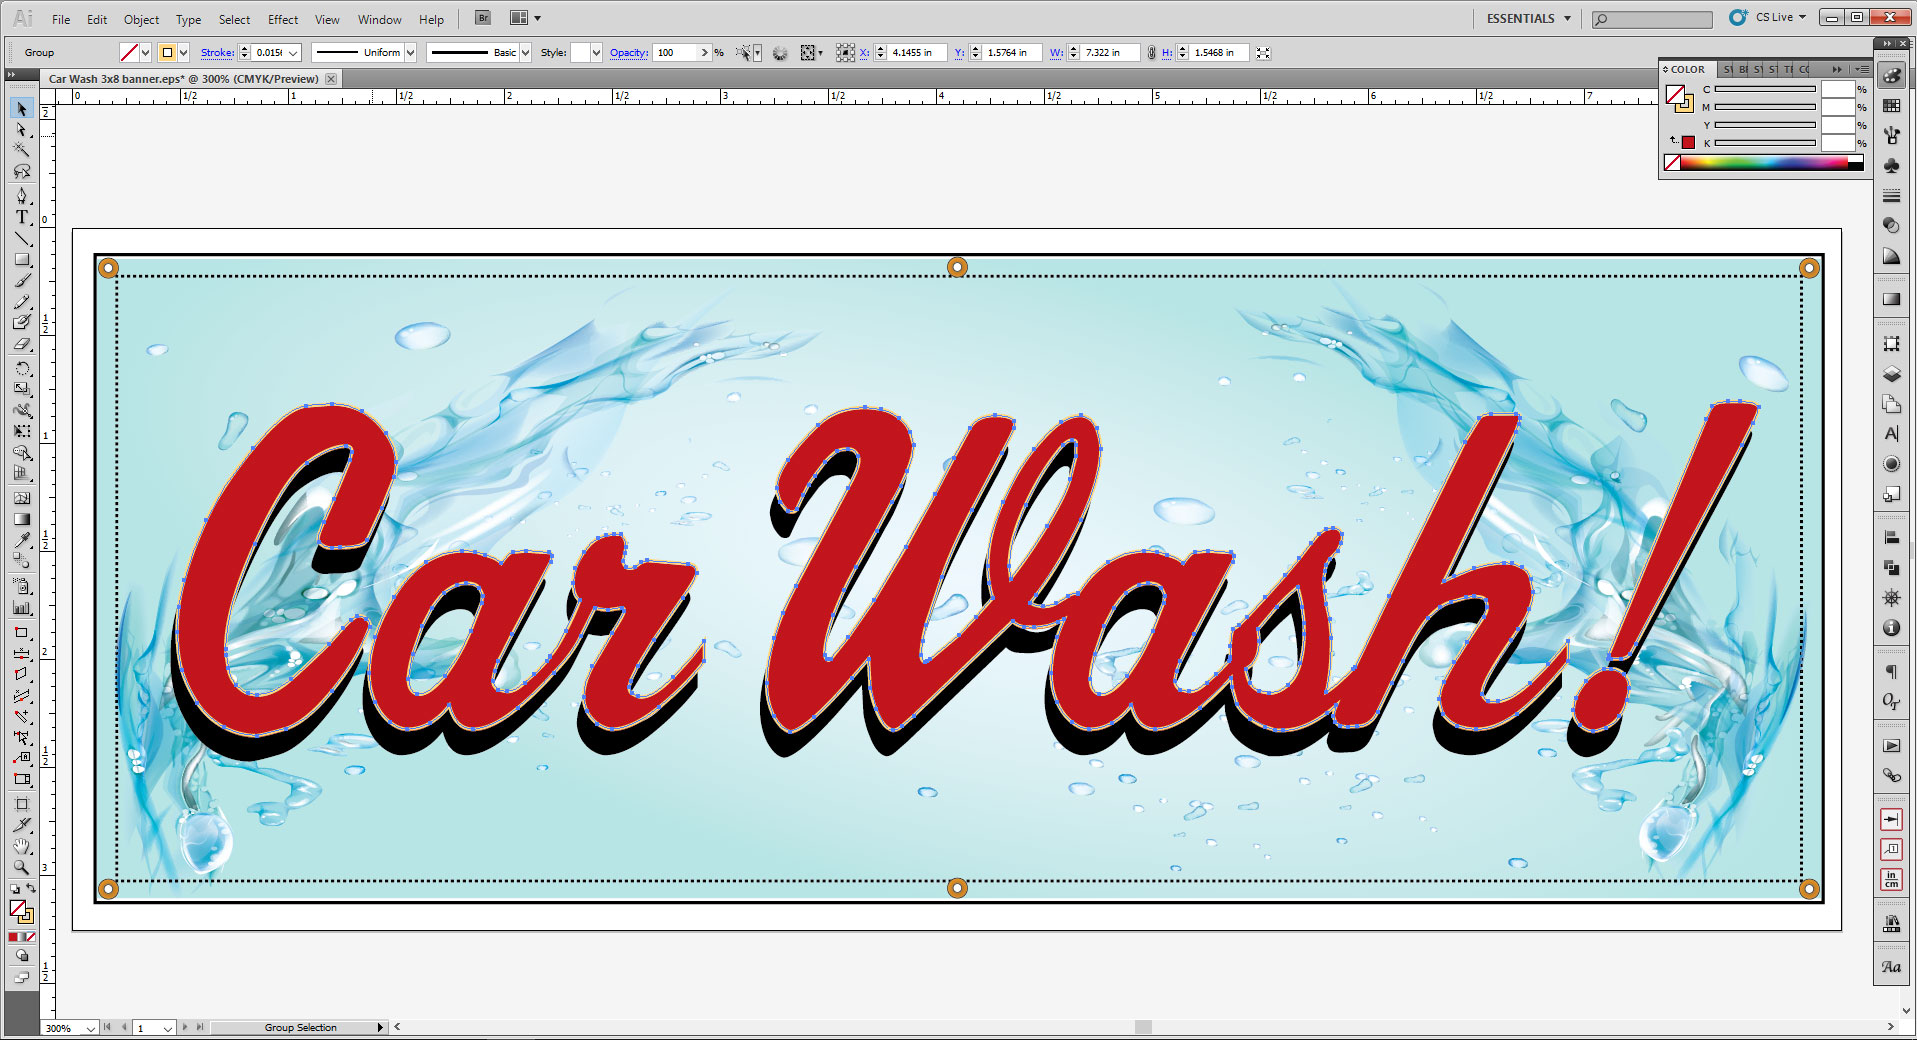Select the Column Graph tool

tap(22, 607)
